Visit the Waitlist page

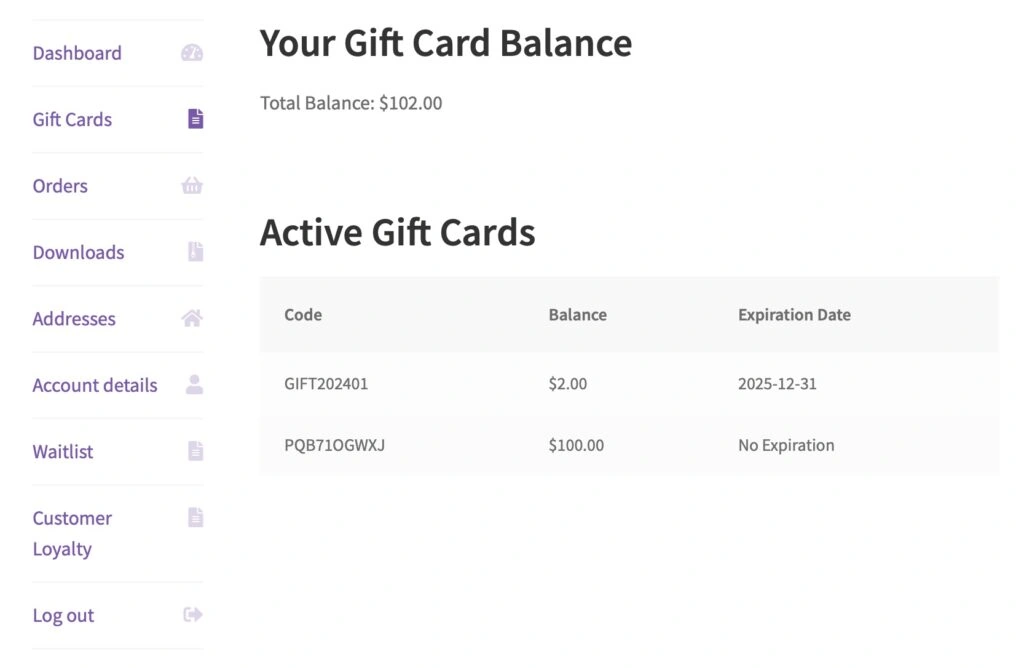(x=63, y=451)
